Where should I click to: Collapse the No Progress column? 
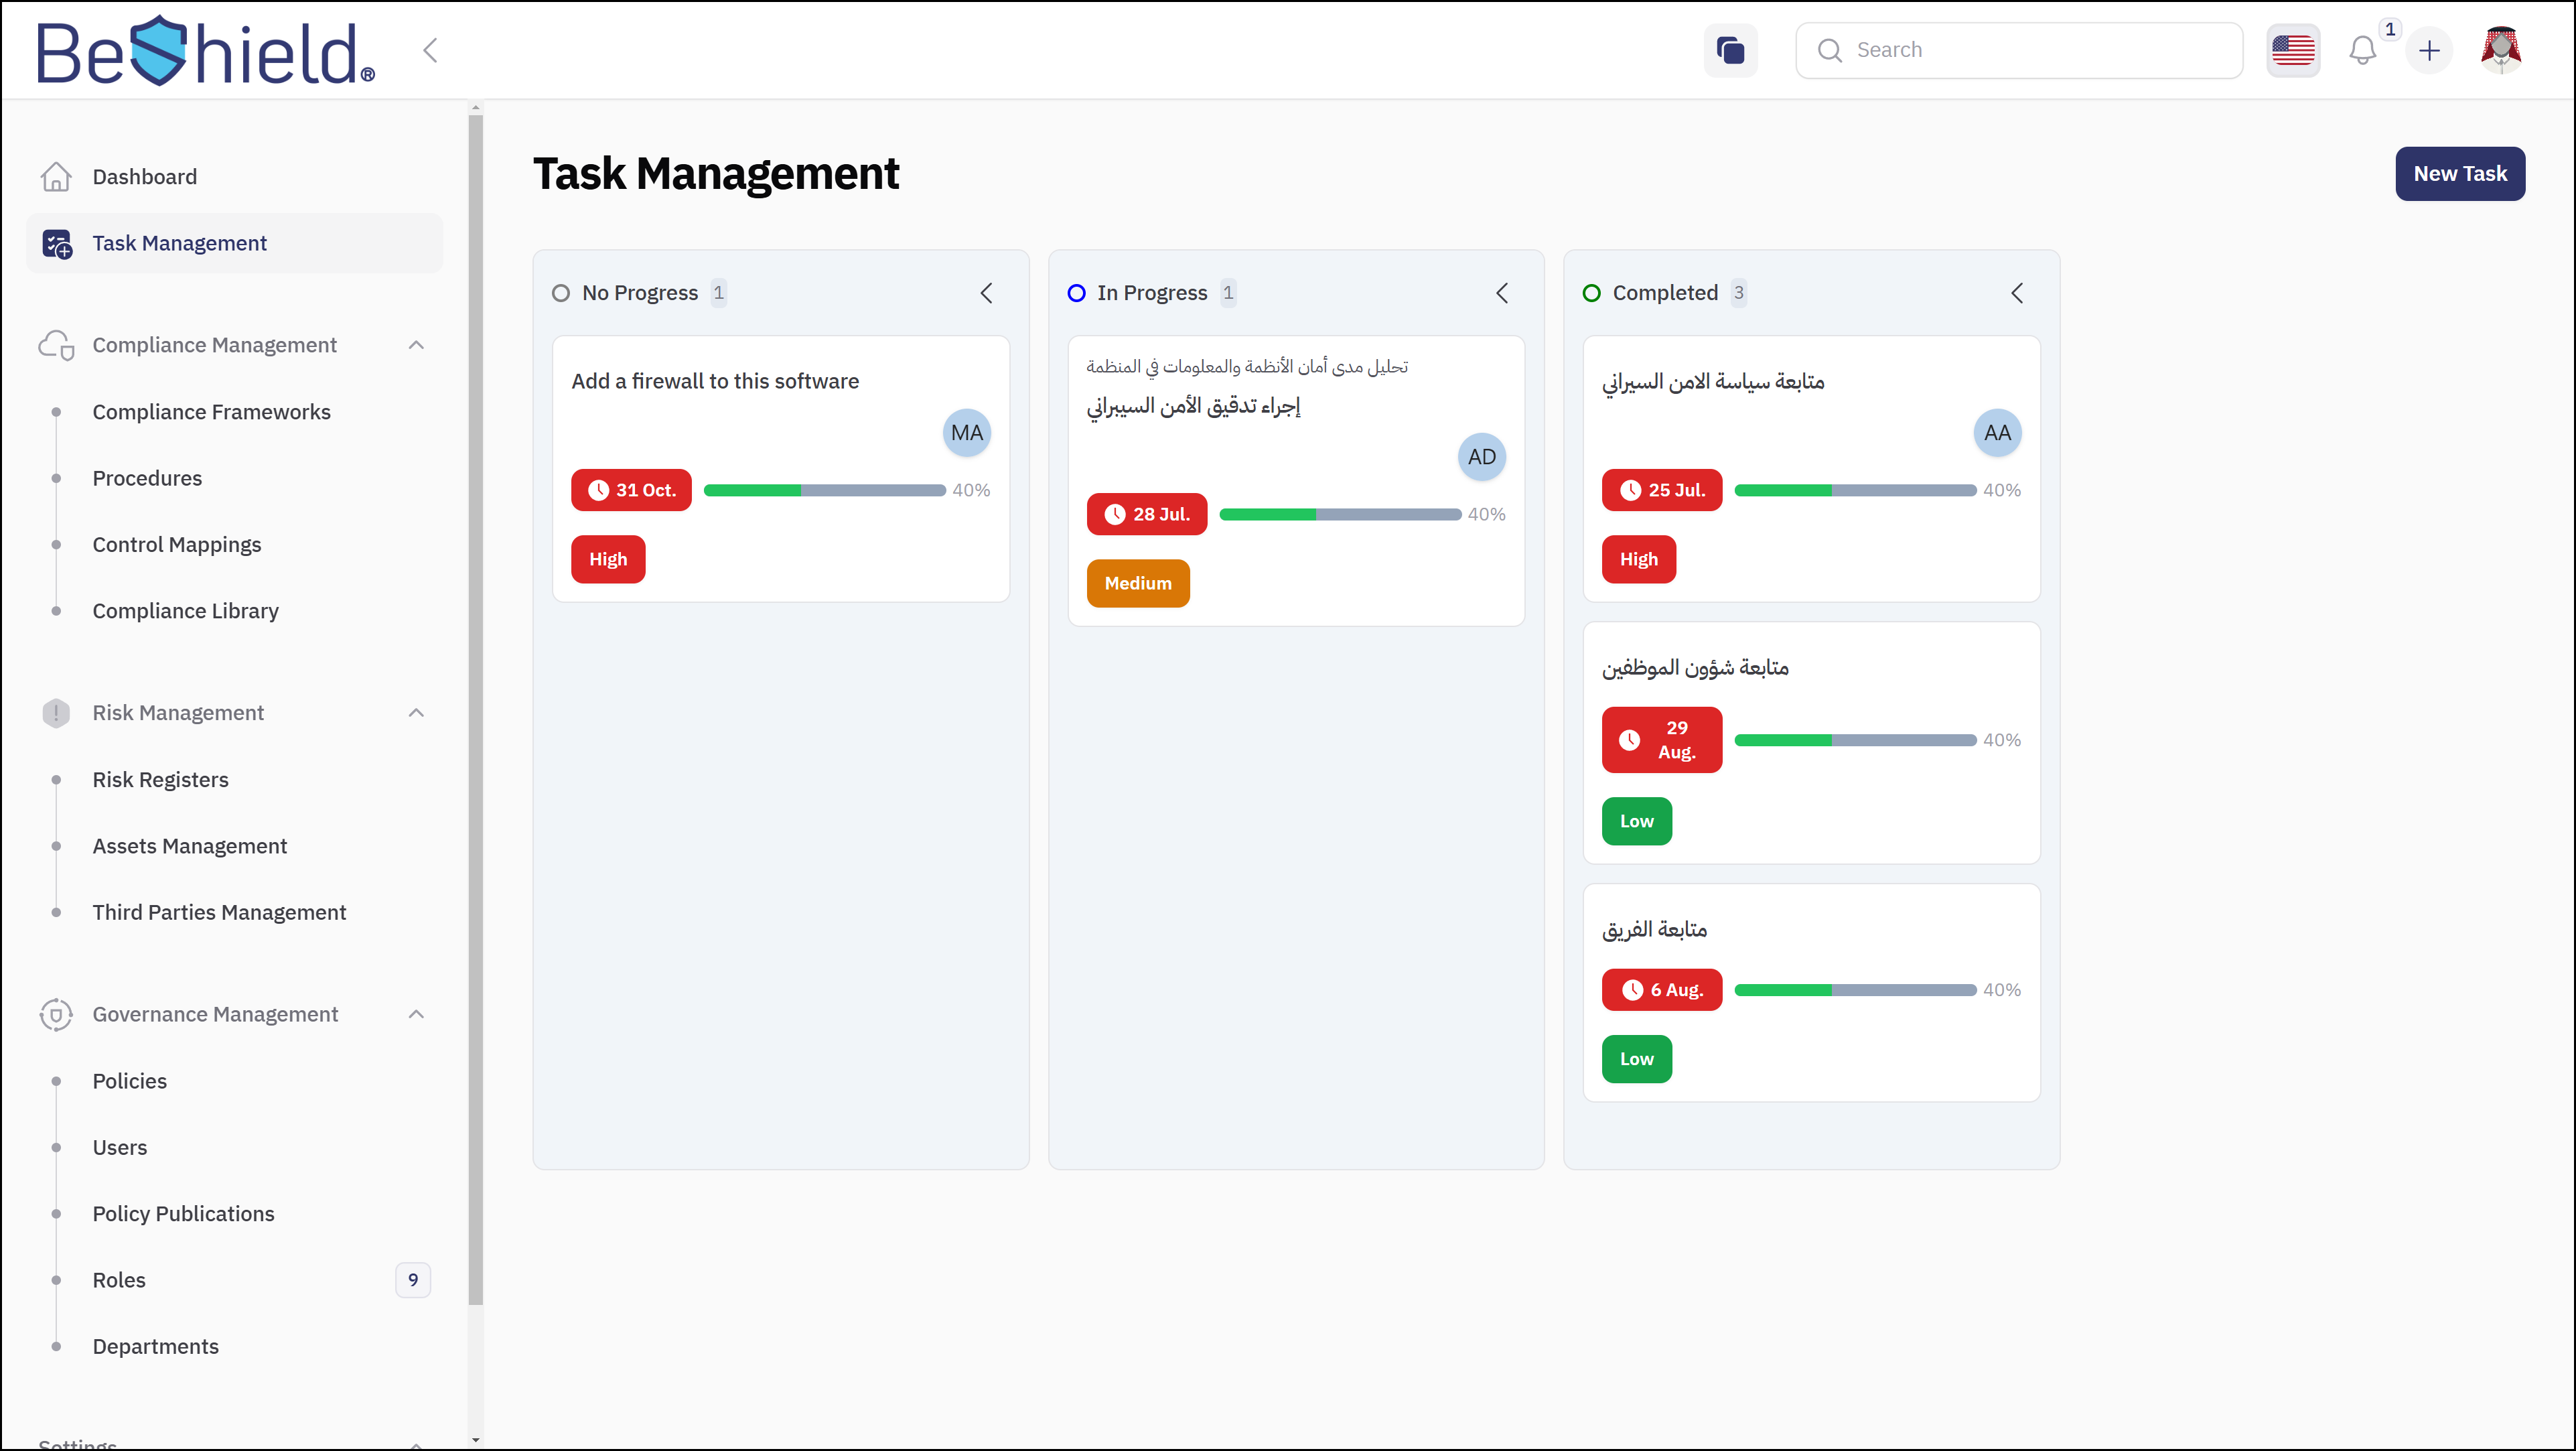pos(986,293)
